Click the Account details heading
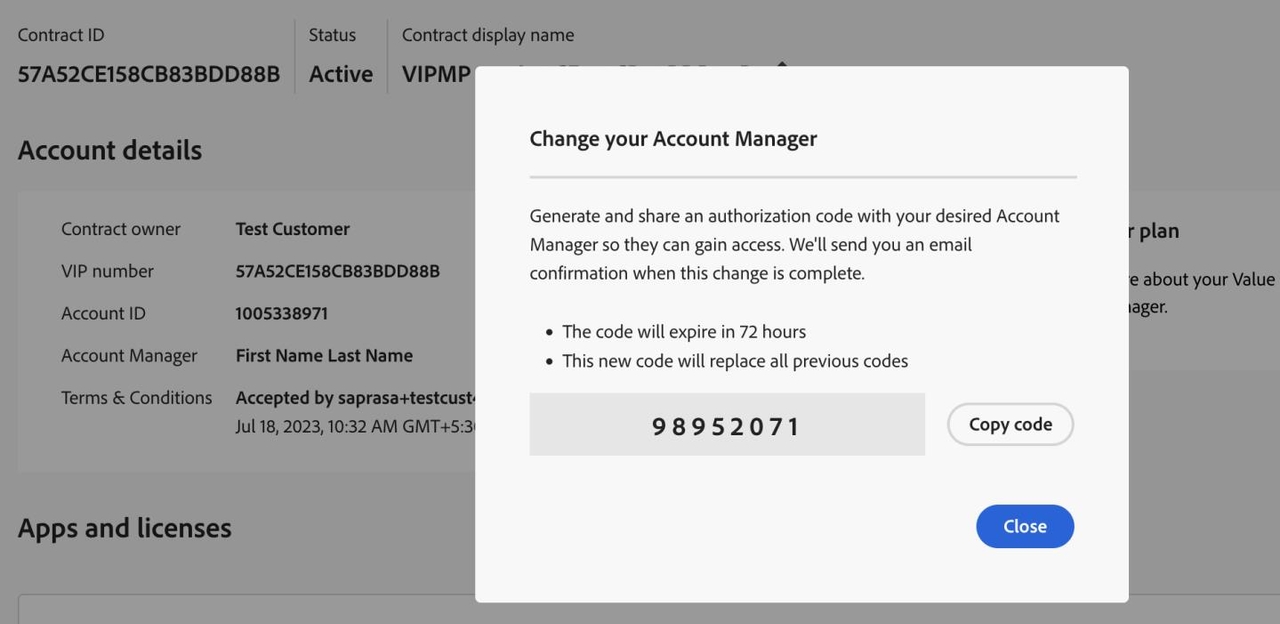This screenshot has height=624, width=1280. (x=110, y=150)
